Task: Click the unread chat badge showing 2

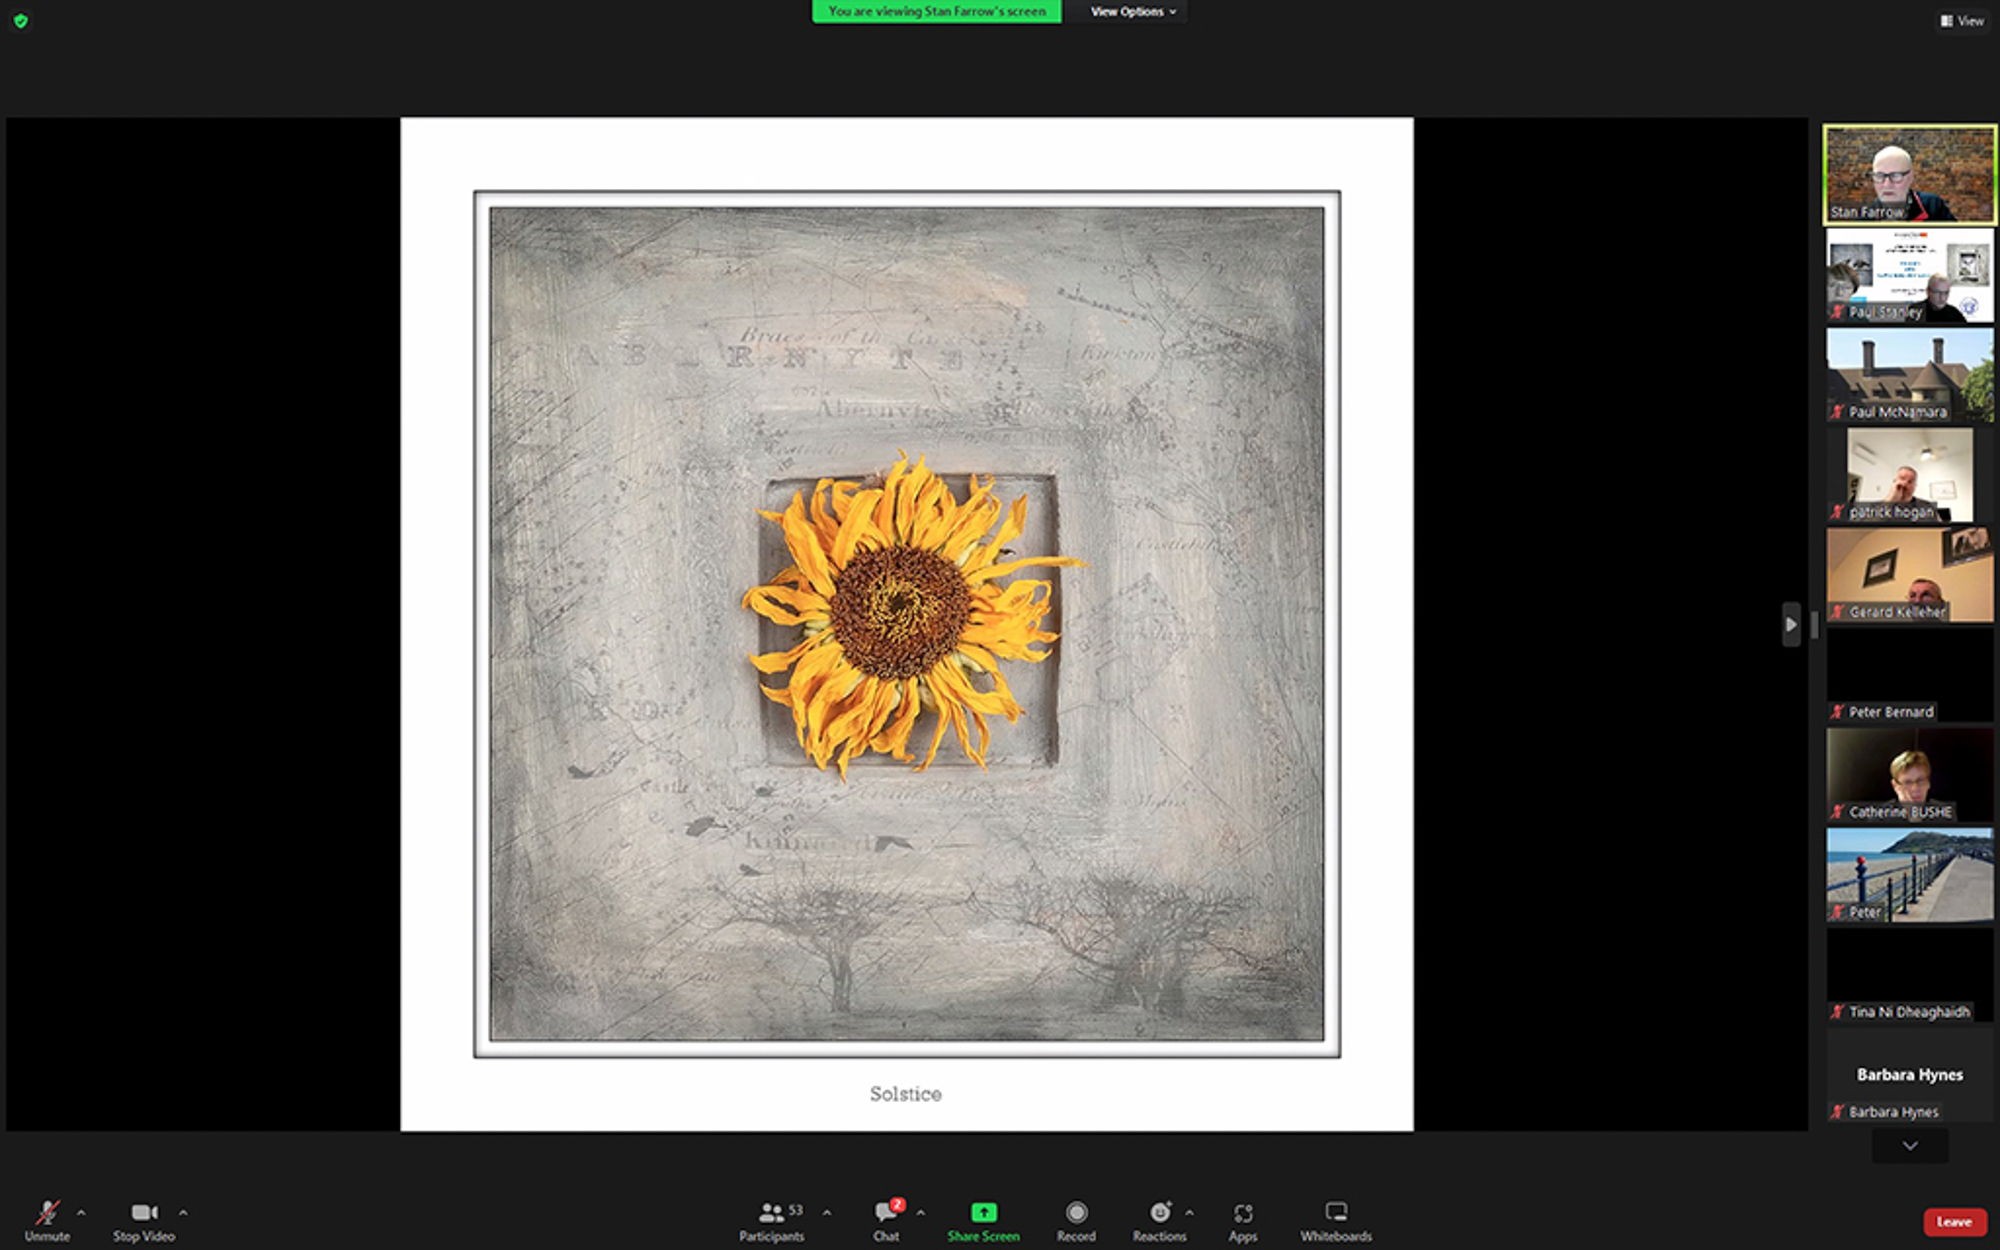Action: point(898,1204)
